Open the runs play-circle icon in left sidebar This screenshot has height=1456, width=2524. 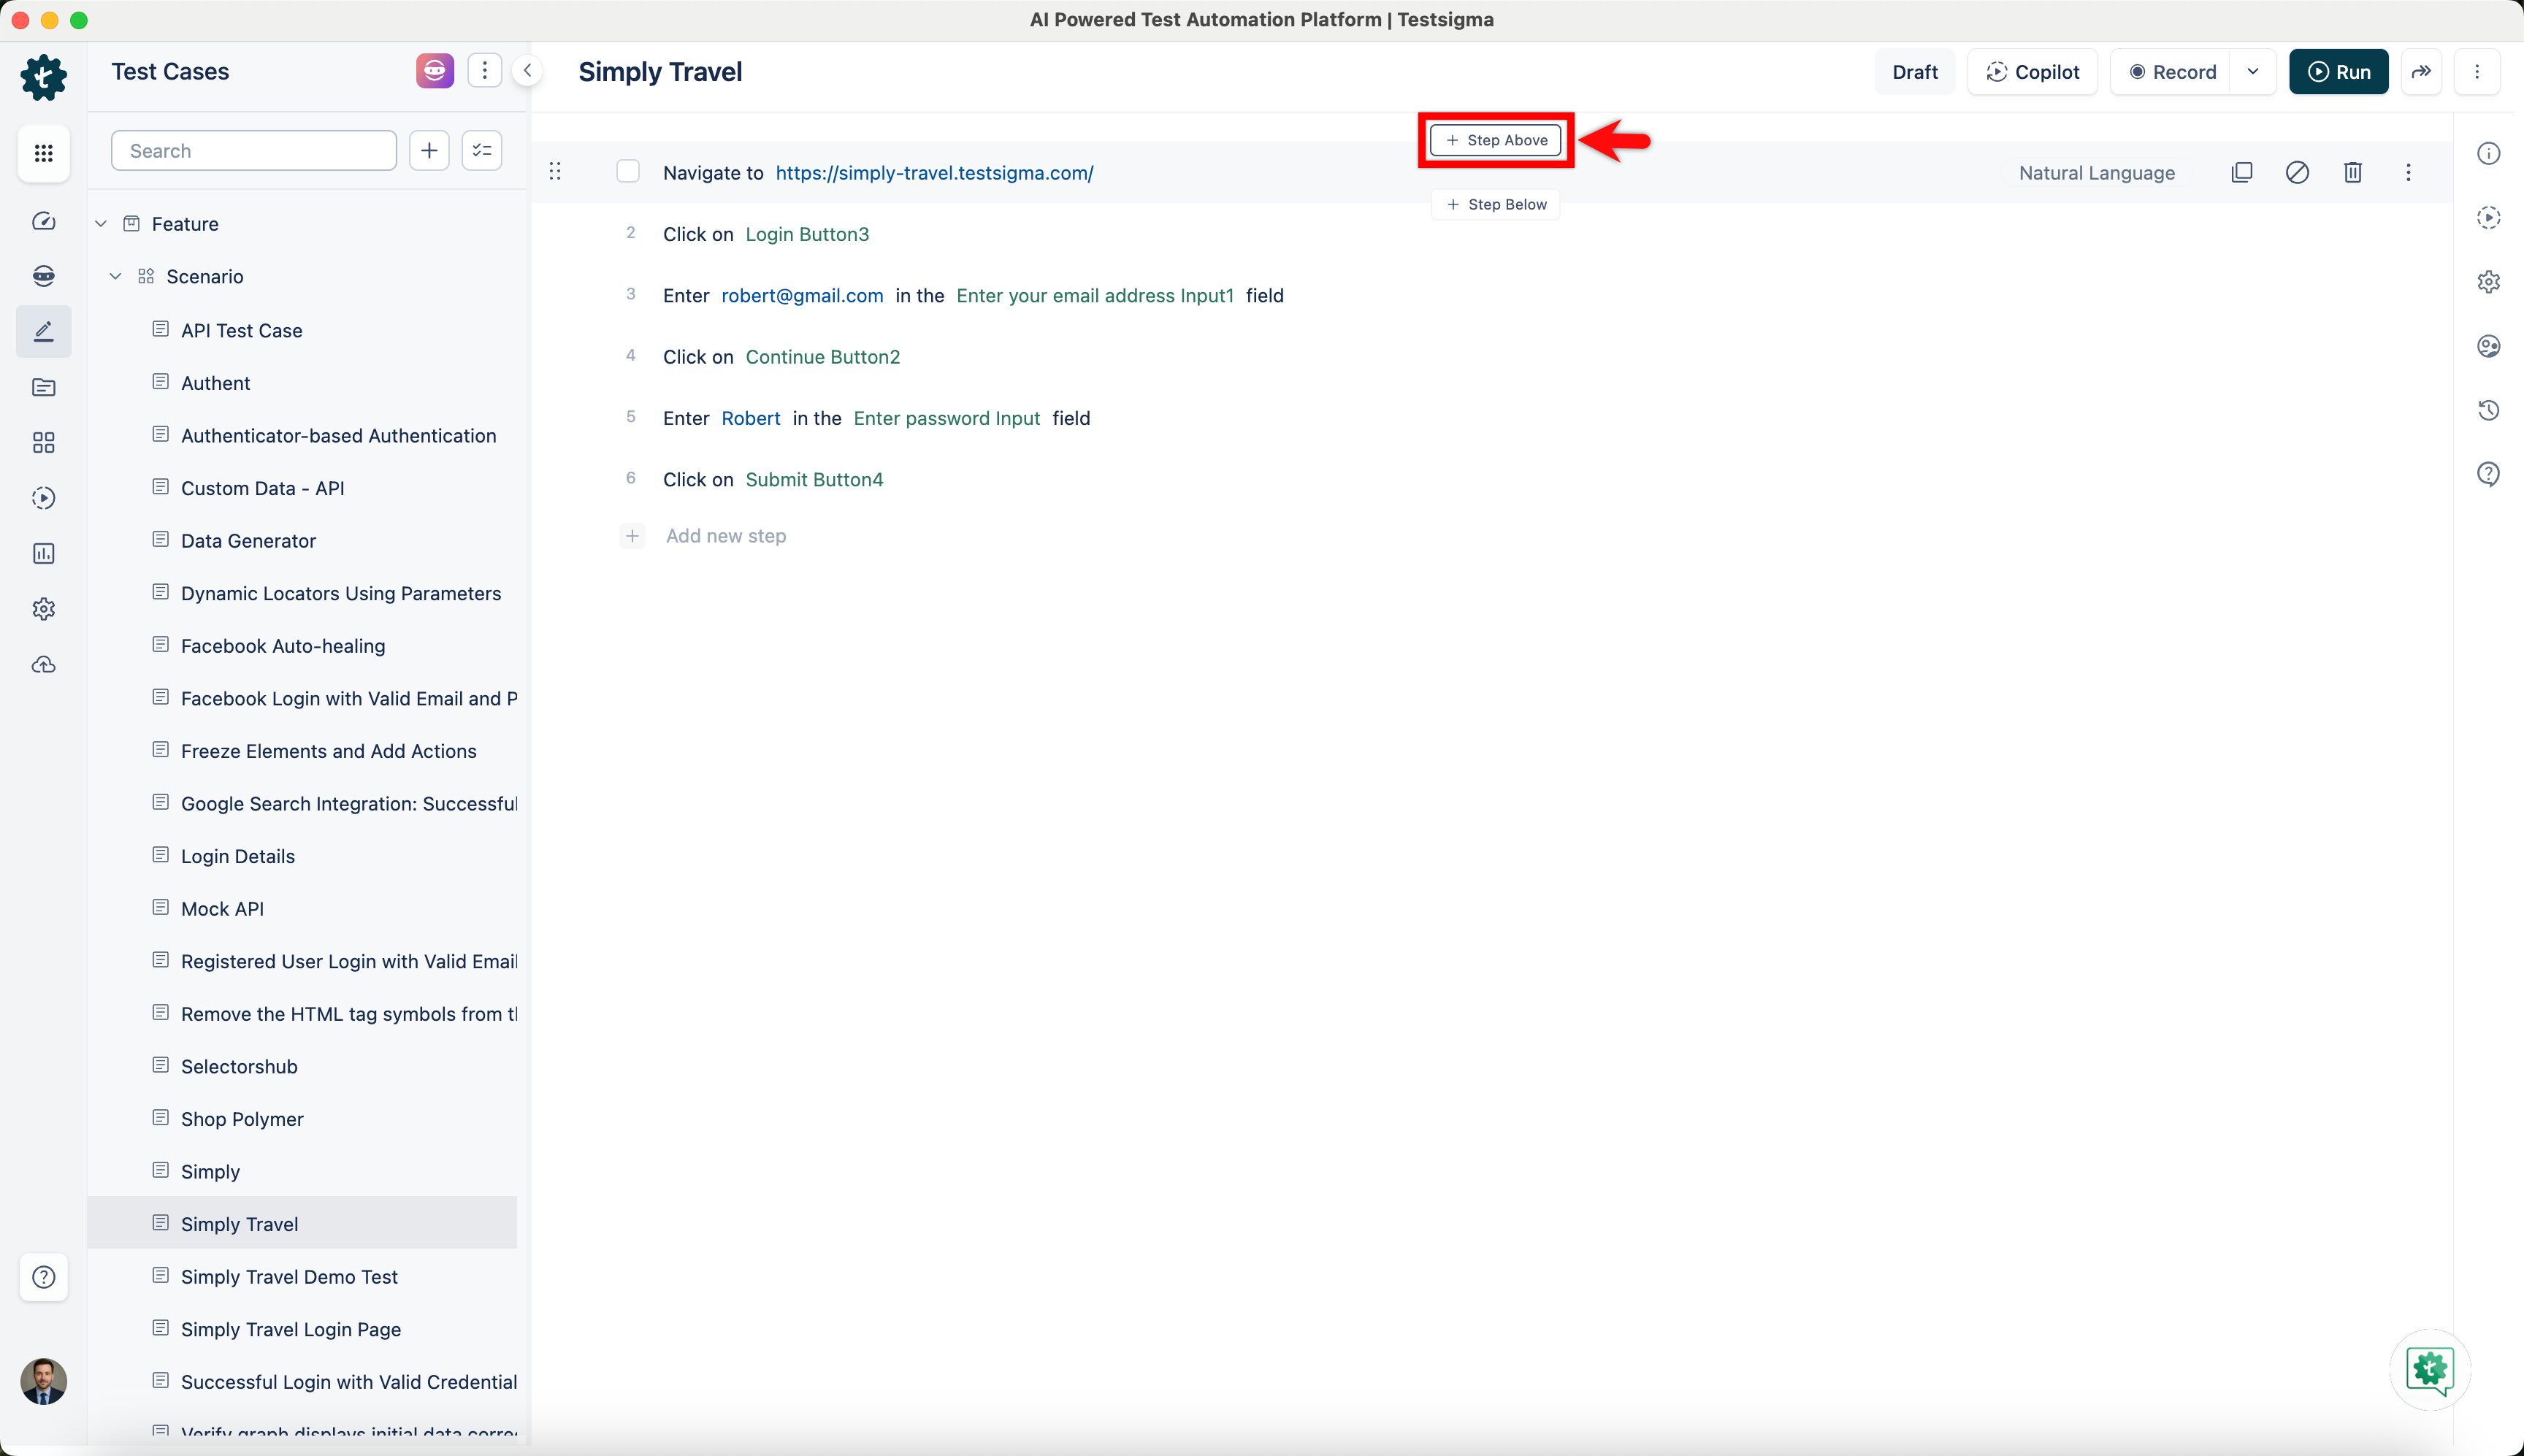(43, 498)
